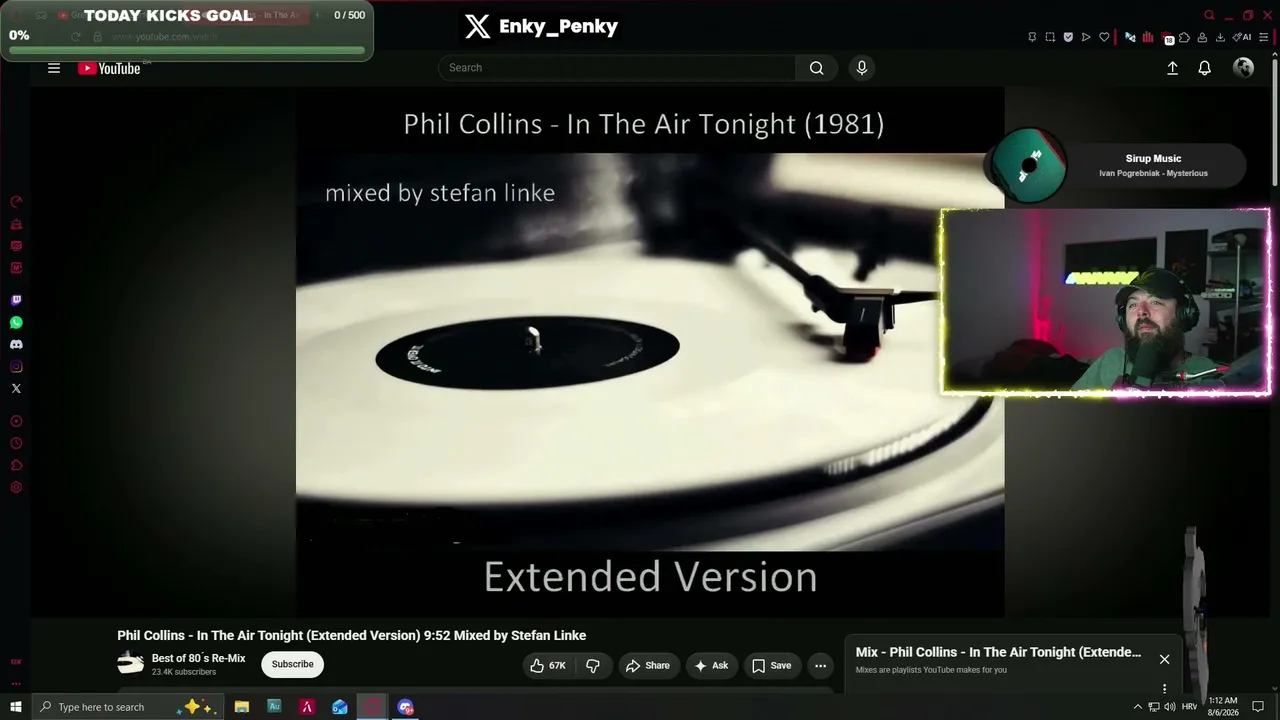
Task: Save the video to a playlist
Action: pyautogui.click(x=771, y=666)
